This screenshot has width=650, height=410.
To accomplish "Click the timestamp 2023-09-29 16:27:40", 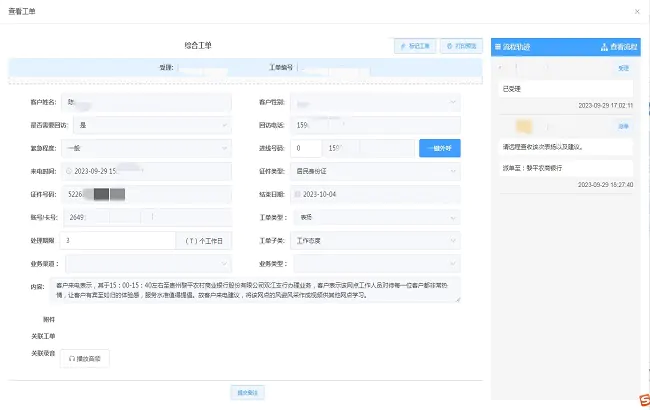I will [x=606, y=184].
